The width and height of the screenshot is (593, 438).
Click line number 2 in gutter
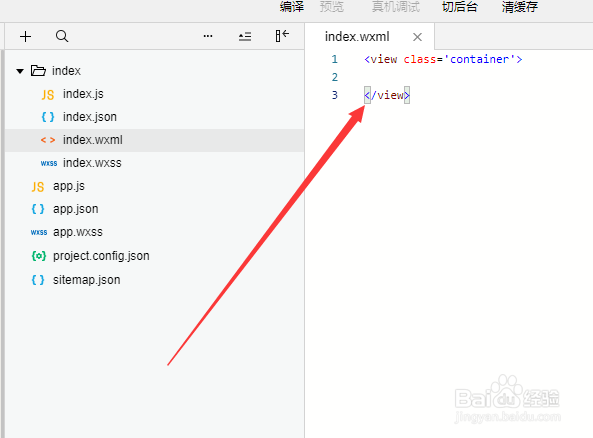pos(335,77)
